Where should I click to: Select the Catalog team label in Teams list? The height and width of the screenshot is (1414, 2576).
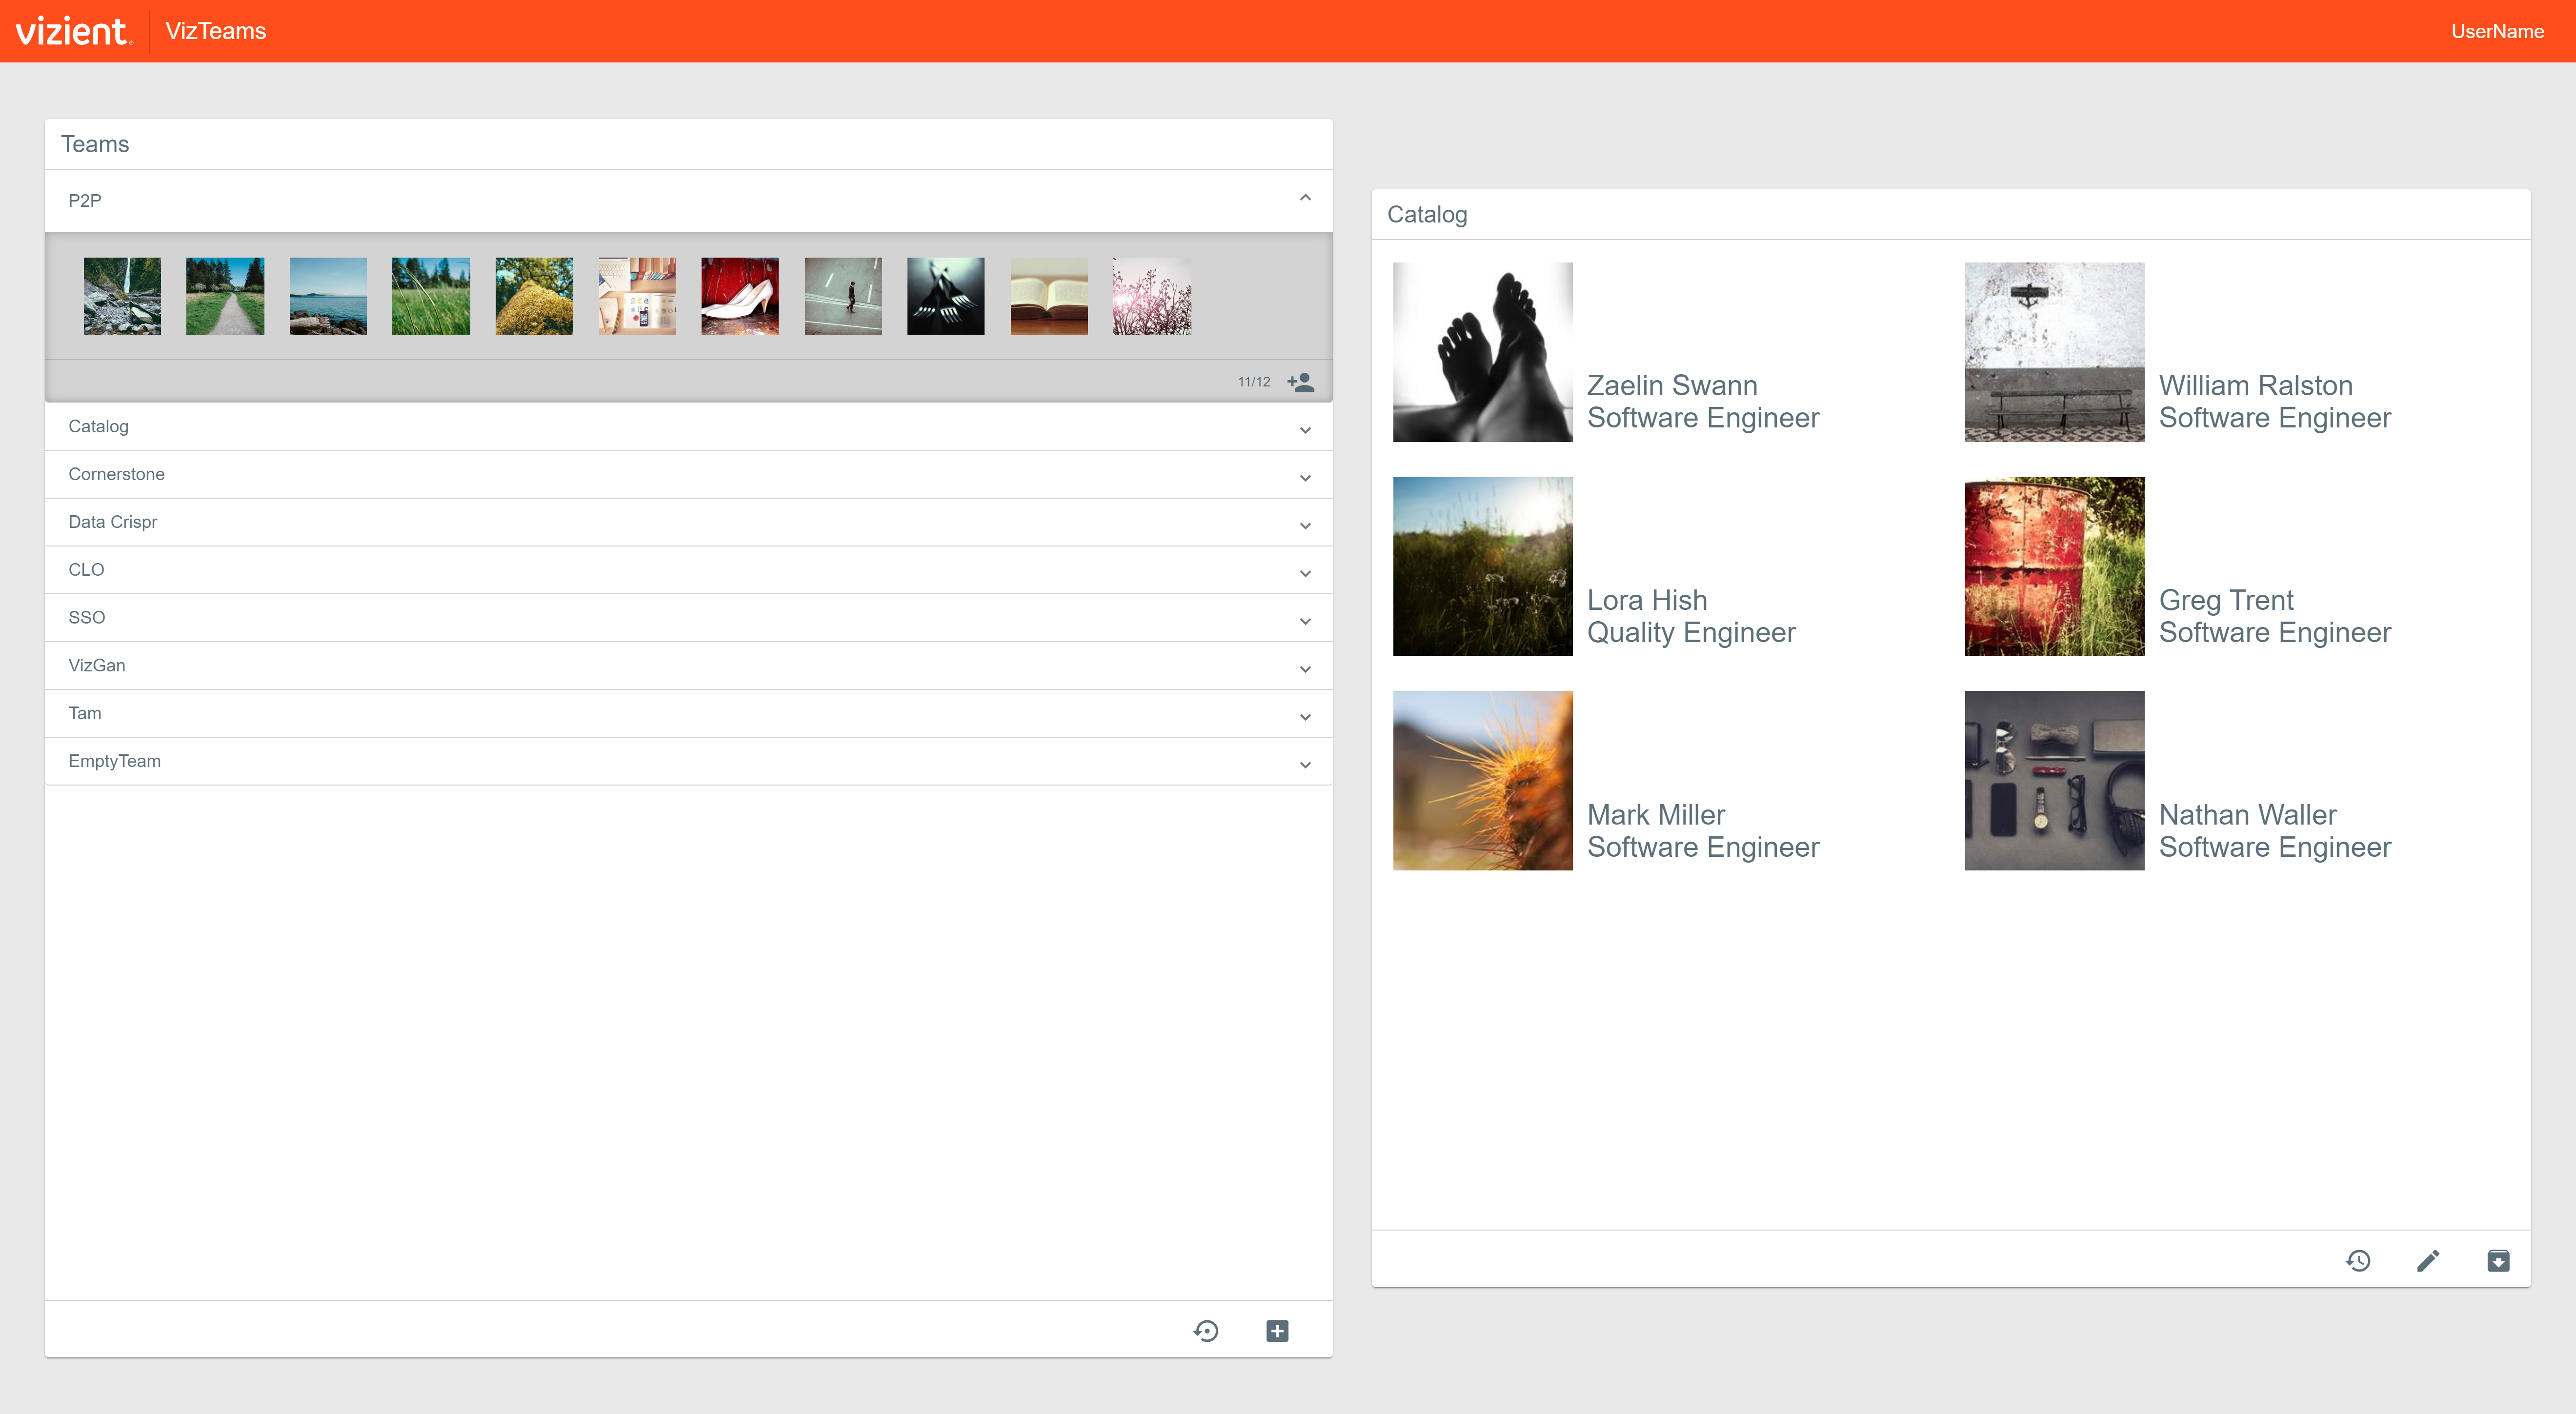tap(98, 426)
